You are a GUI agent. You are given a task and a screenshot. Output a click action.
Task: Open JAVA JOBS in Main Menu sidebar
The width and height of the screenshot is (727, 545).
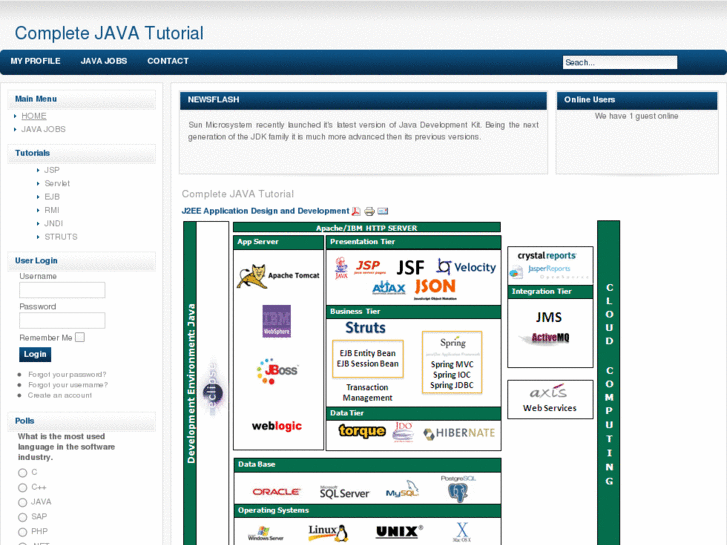click(43, 129)
